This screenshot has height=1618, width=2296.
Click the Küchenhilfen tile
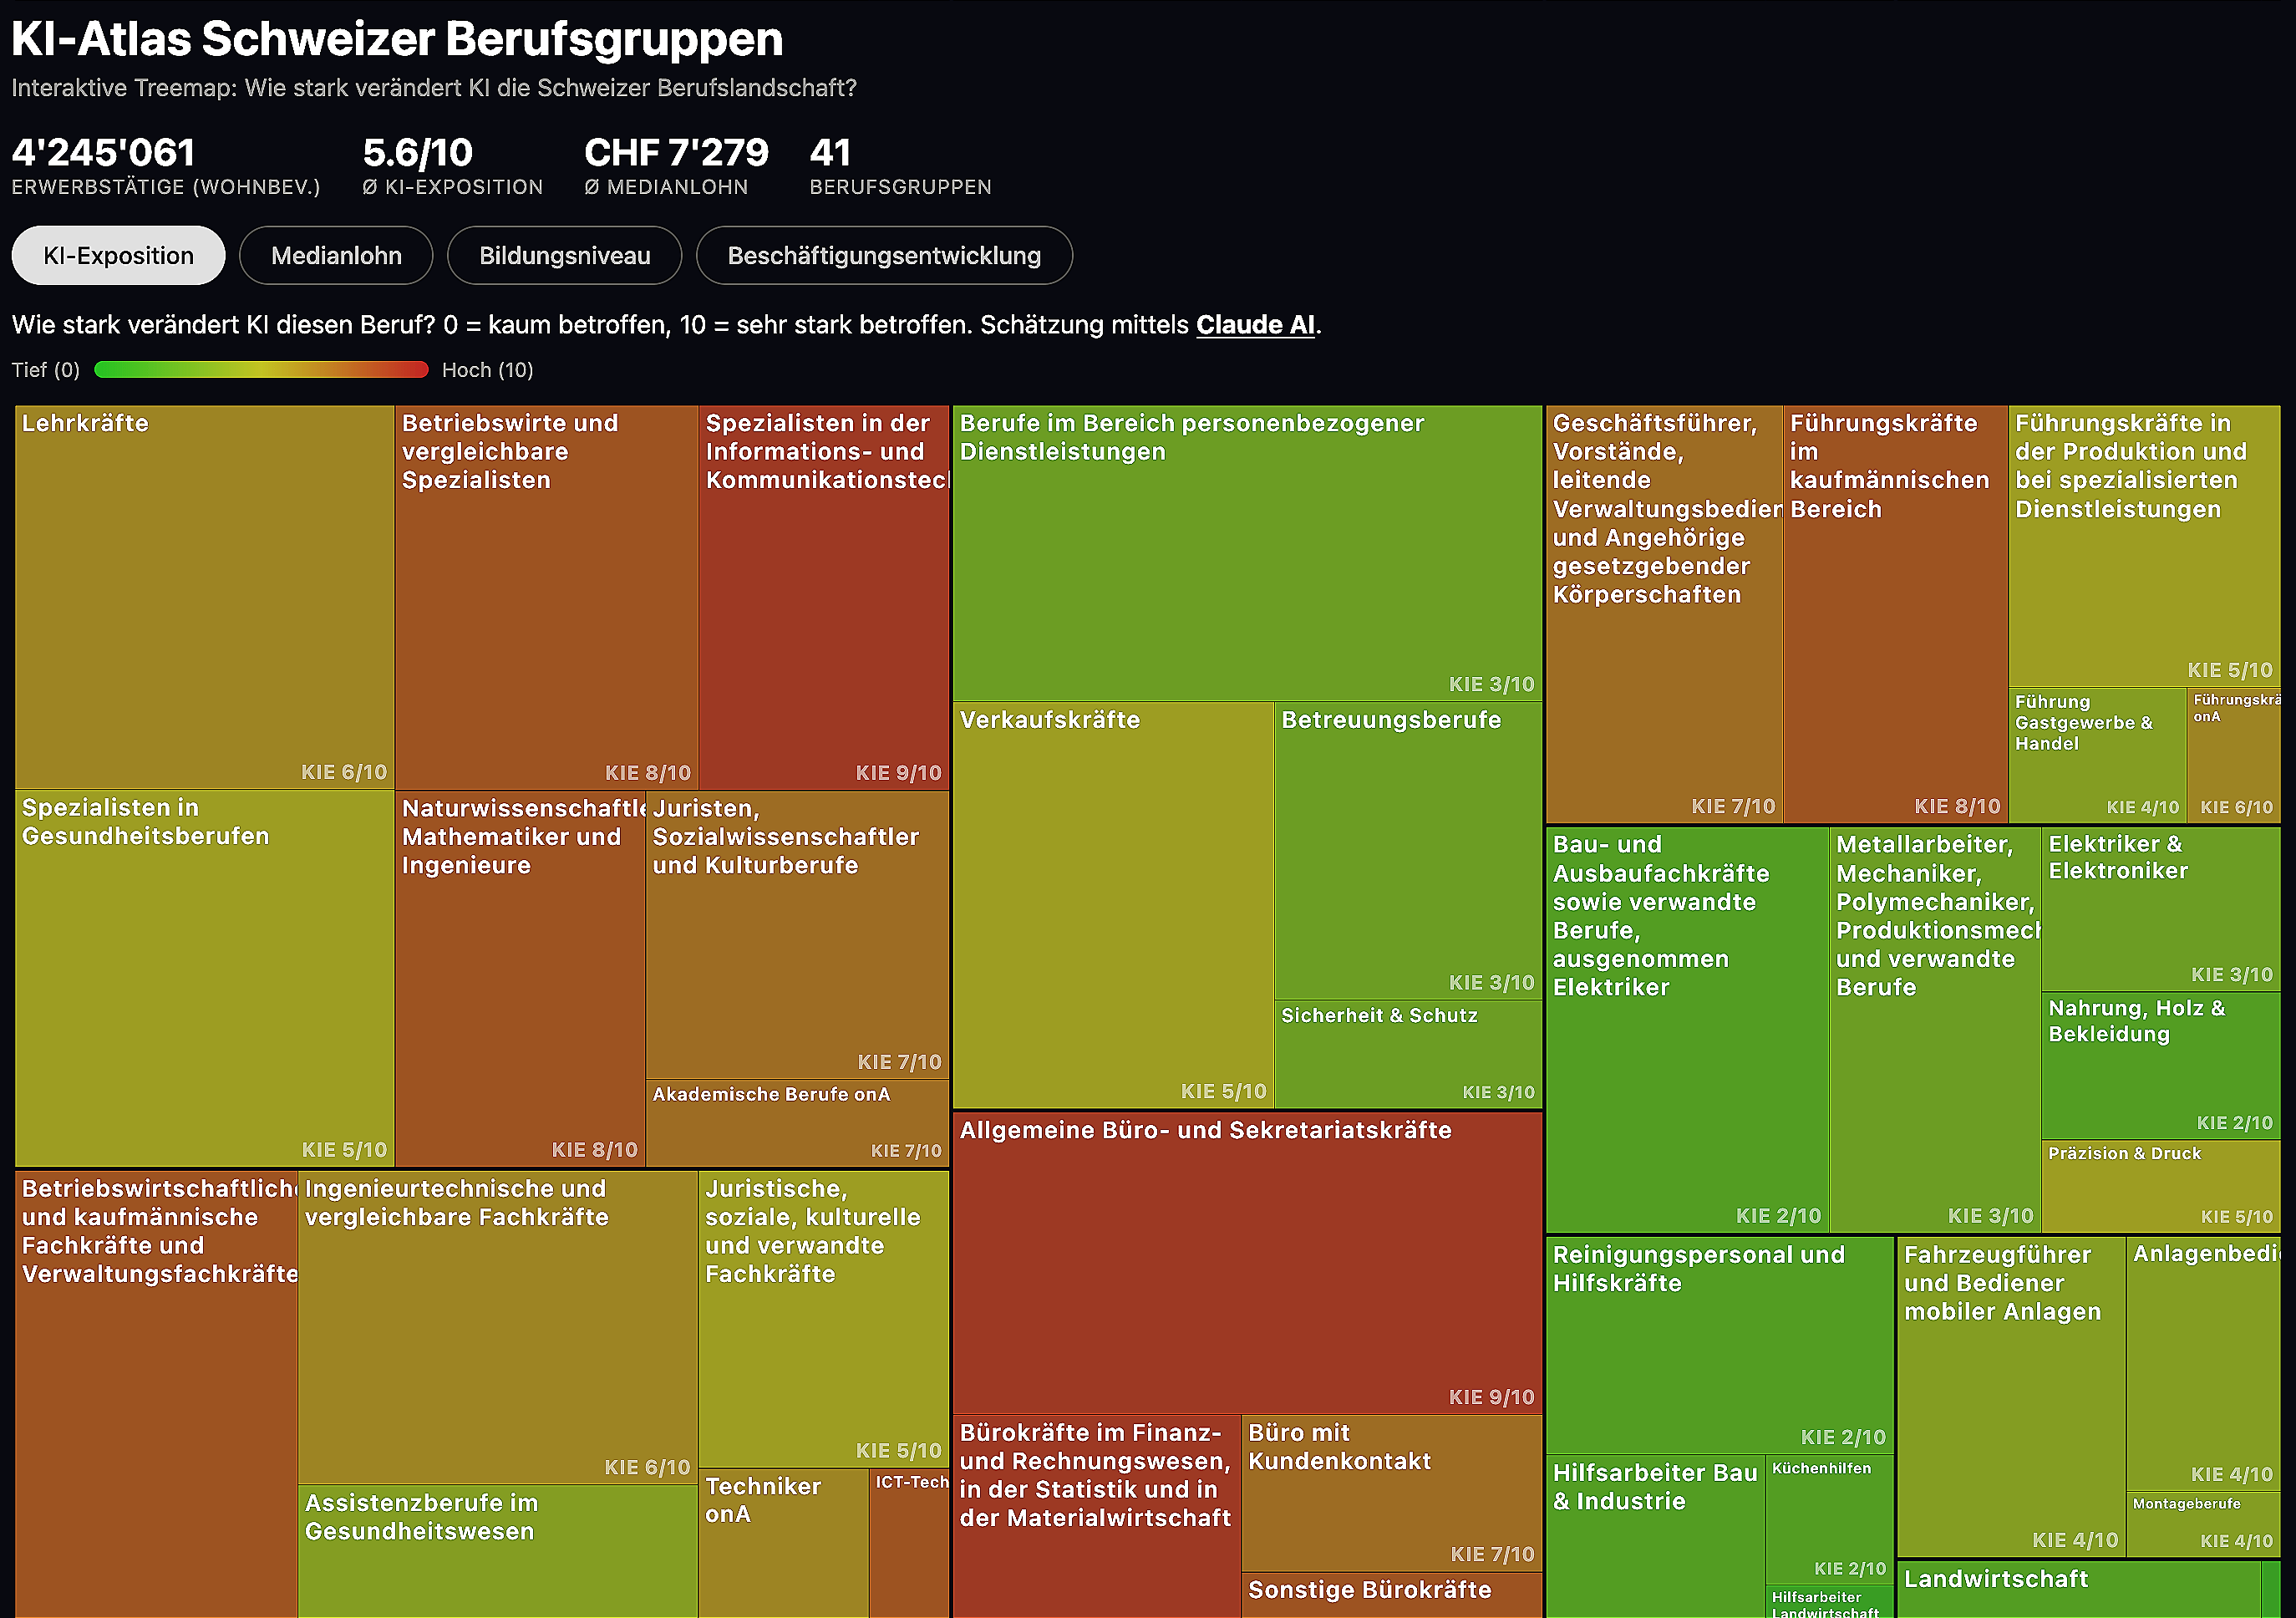pyautogui.click(x=1829, y=1520)
